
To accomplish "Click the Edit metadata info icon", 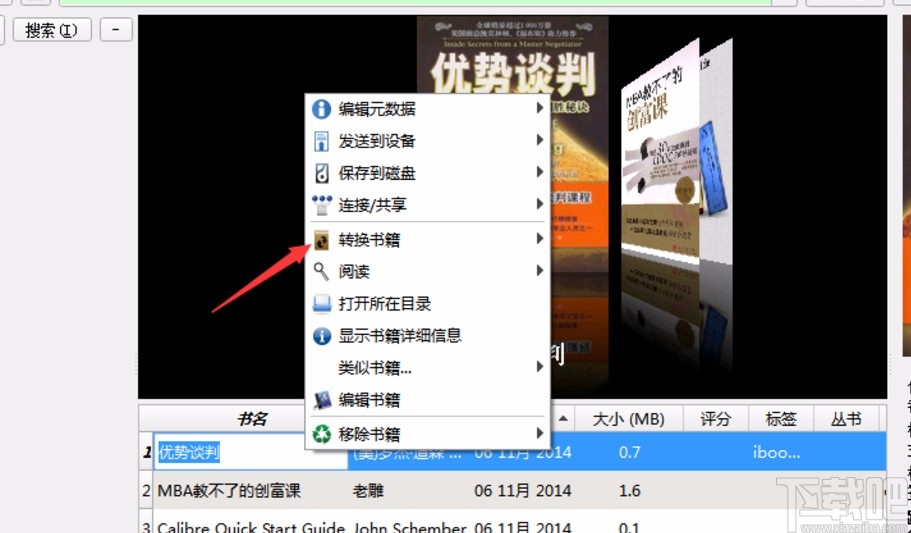I will (x=321, y=109).
